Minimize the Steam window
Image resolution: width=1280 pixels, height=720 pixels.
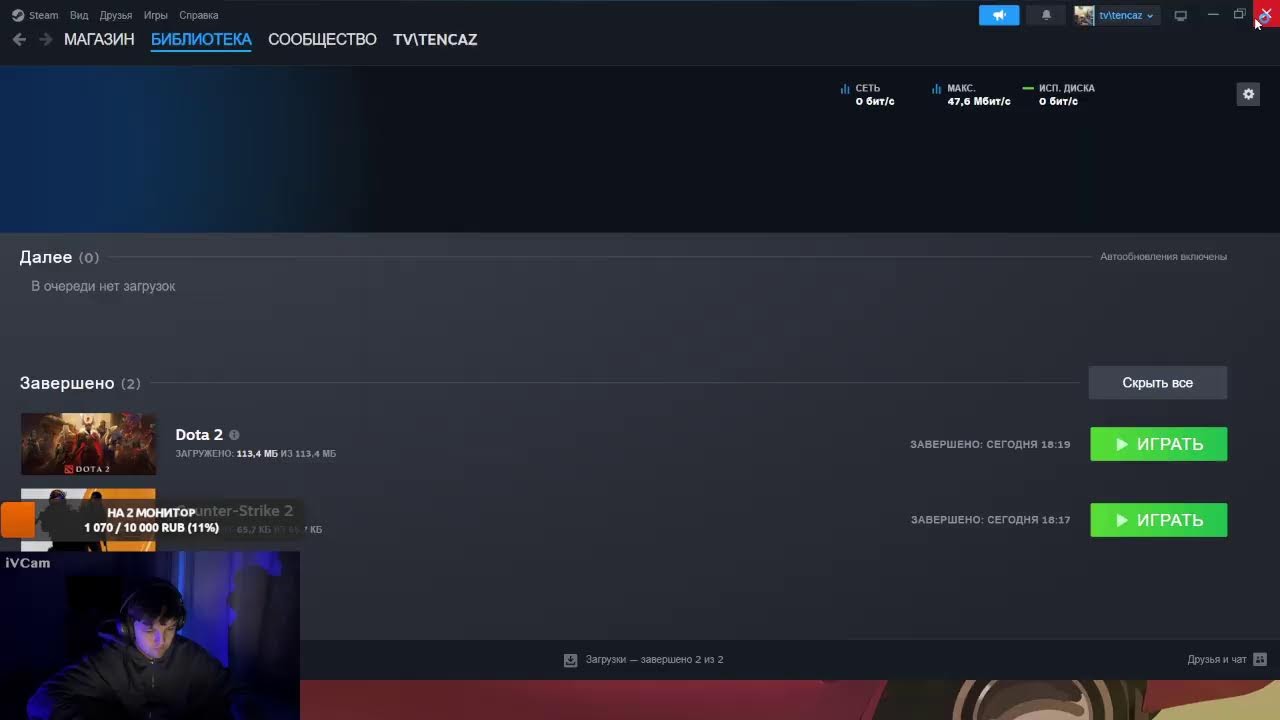point(1213,14)
